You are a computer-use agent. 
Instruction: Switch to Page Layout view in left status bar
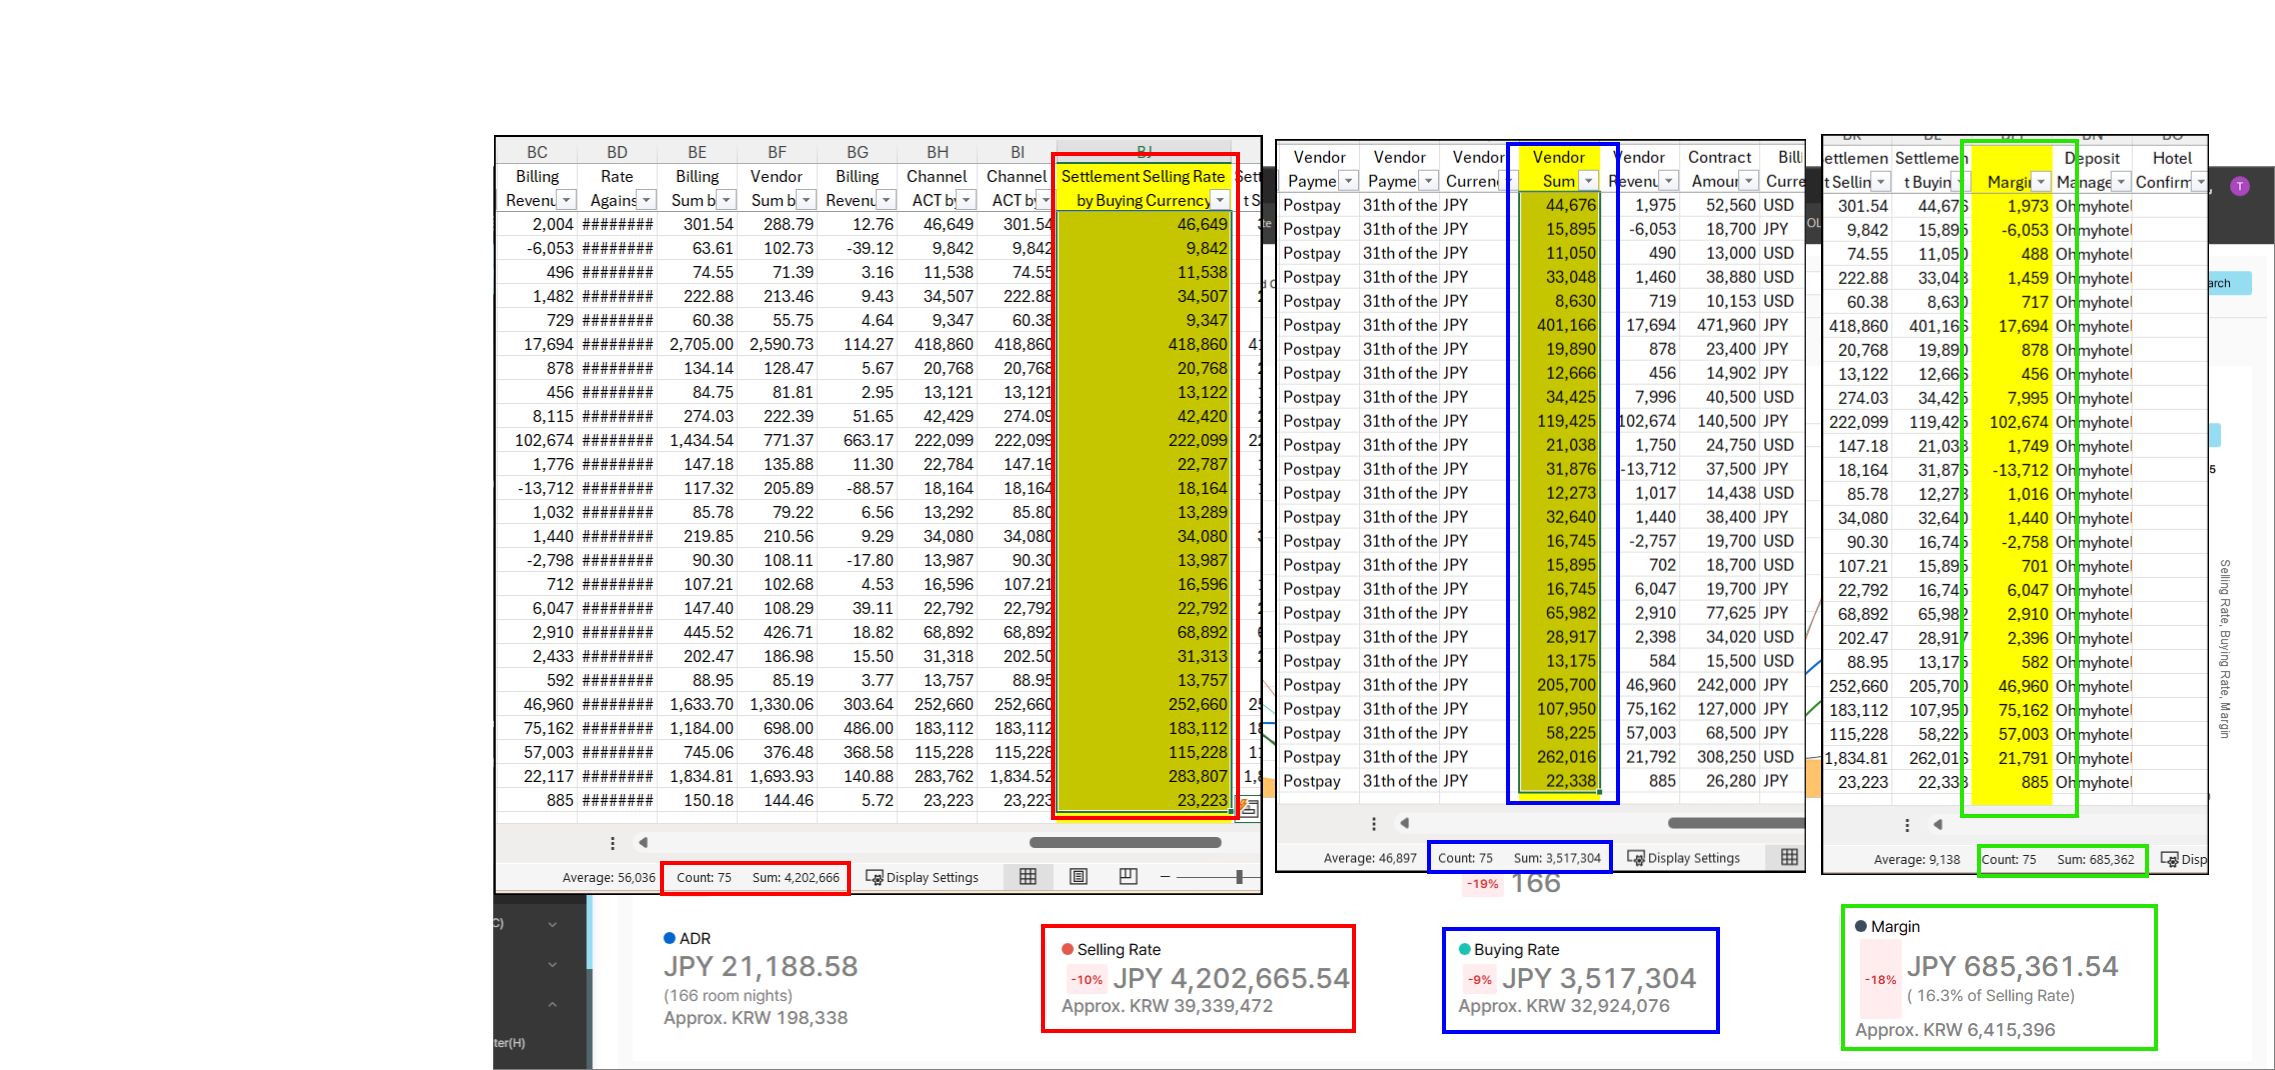[1078, 877]
